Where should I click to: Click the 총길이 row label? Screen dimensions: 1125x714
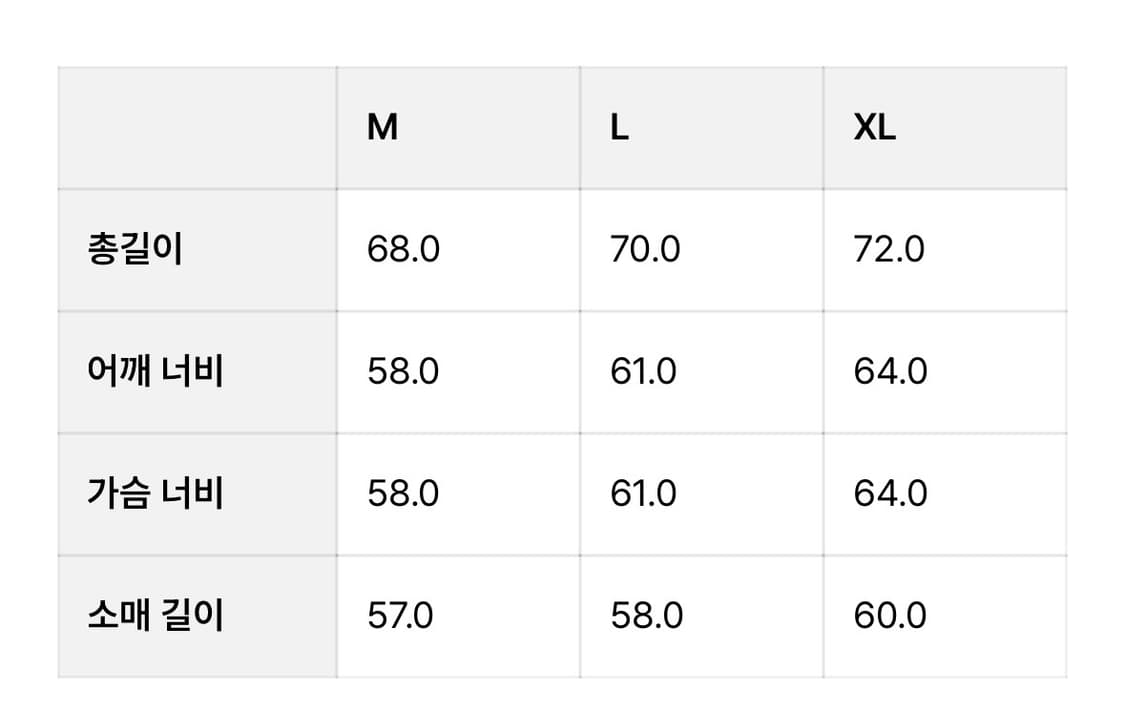click(x=135, y=249)
